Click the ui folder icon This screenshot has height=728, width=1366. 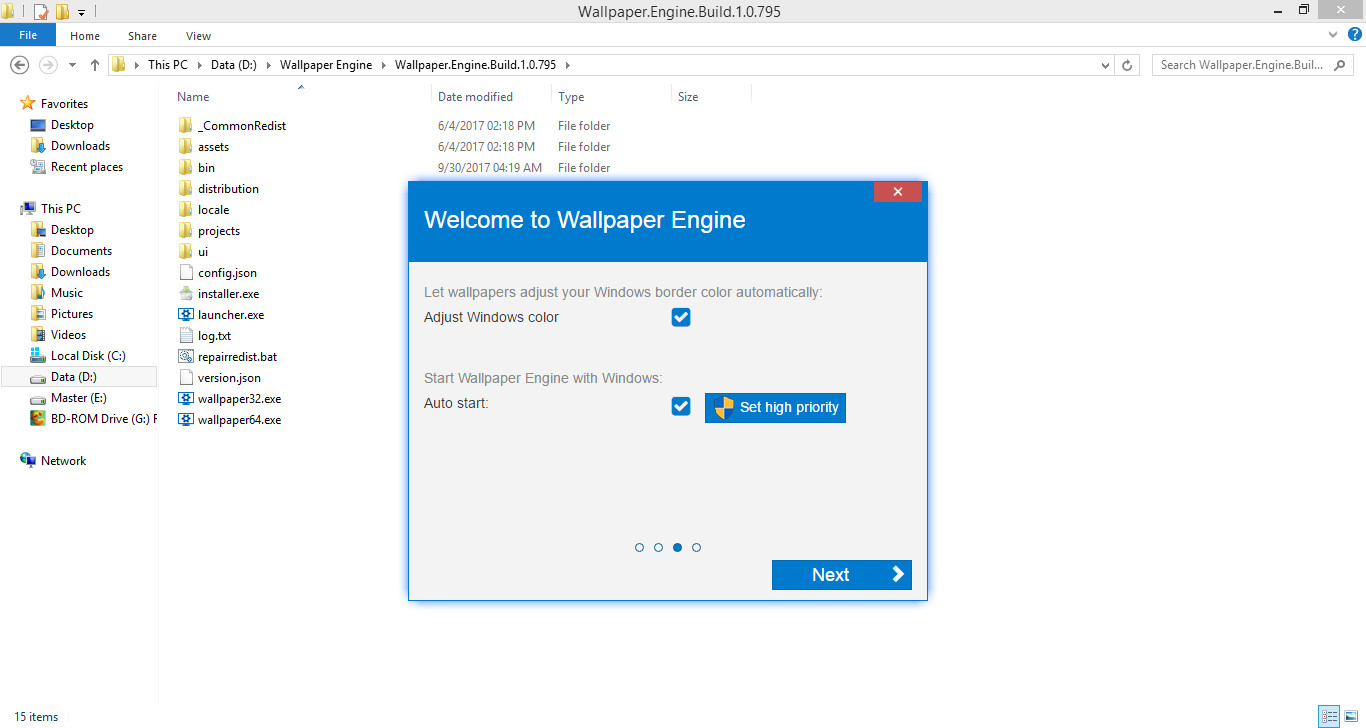tap(185, 252)
